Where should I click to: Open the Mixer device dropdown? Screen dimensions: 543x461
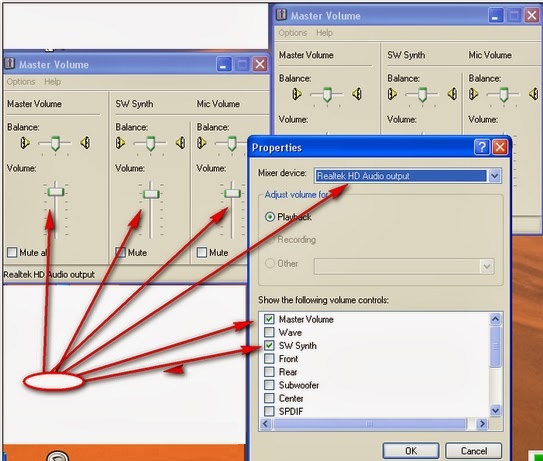point(495,176)
